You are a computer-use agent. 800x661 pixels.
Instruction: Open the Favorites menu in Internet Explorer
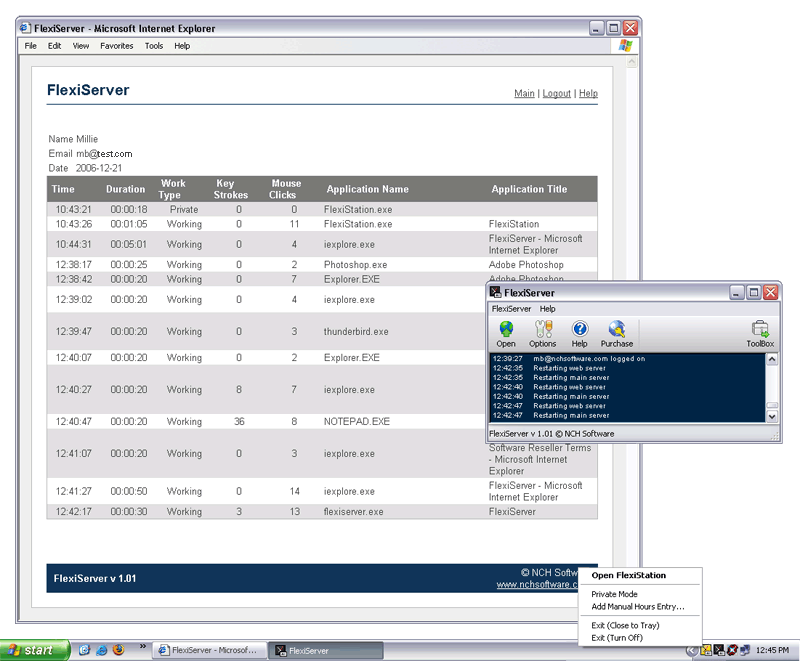[116, 46]
